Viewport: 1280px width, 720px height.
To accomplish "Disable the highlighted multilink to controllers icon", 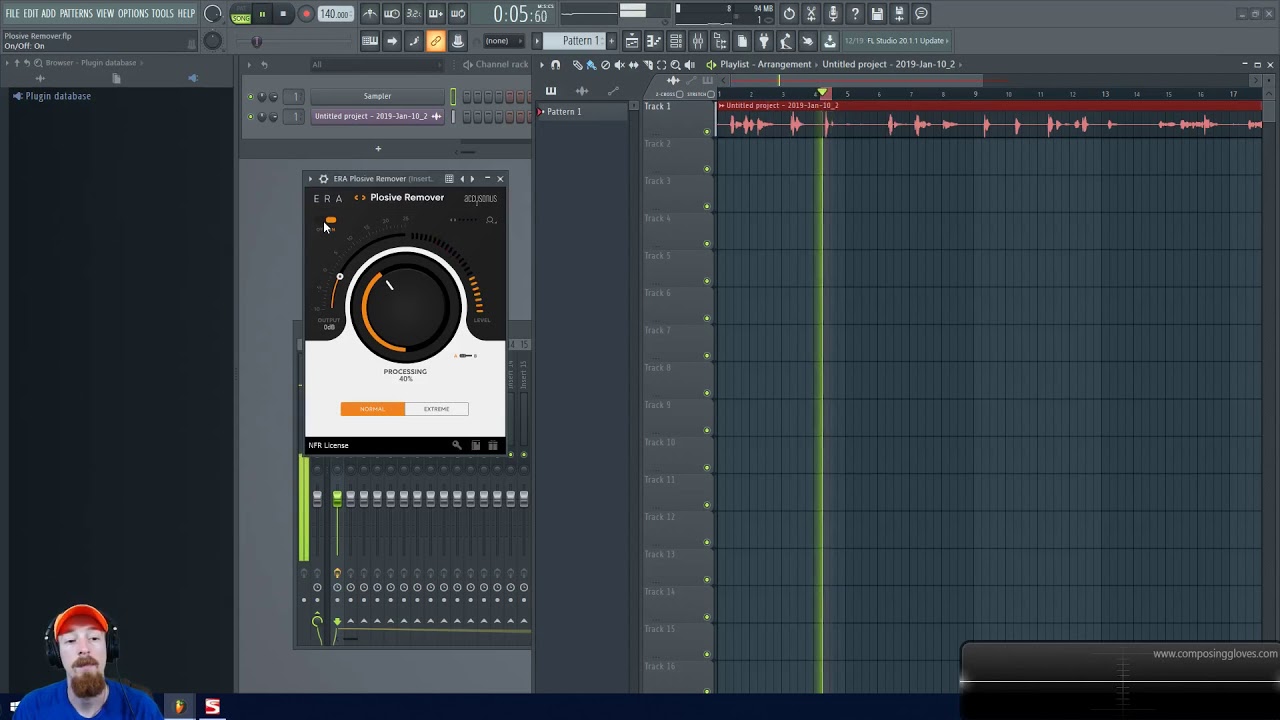I will click(x=436, y=41).
